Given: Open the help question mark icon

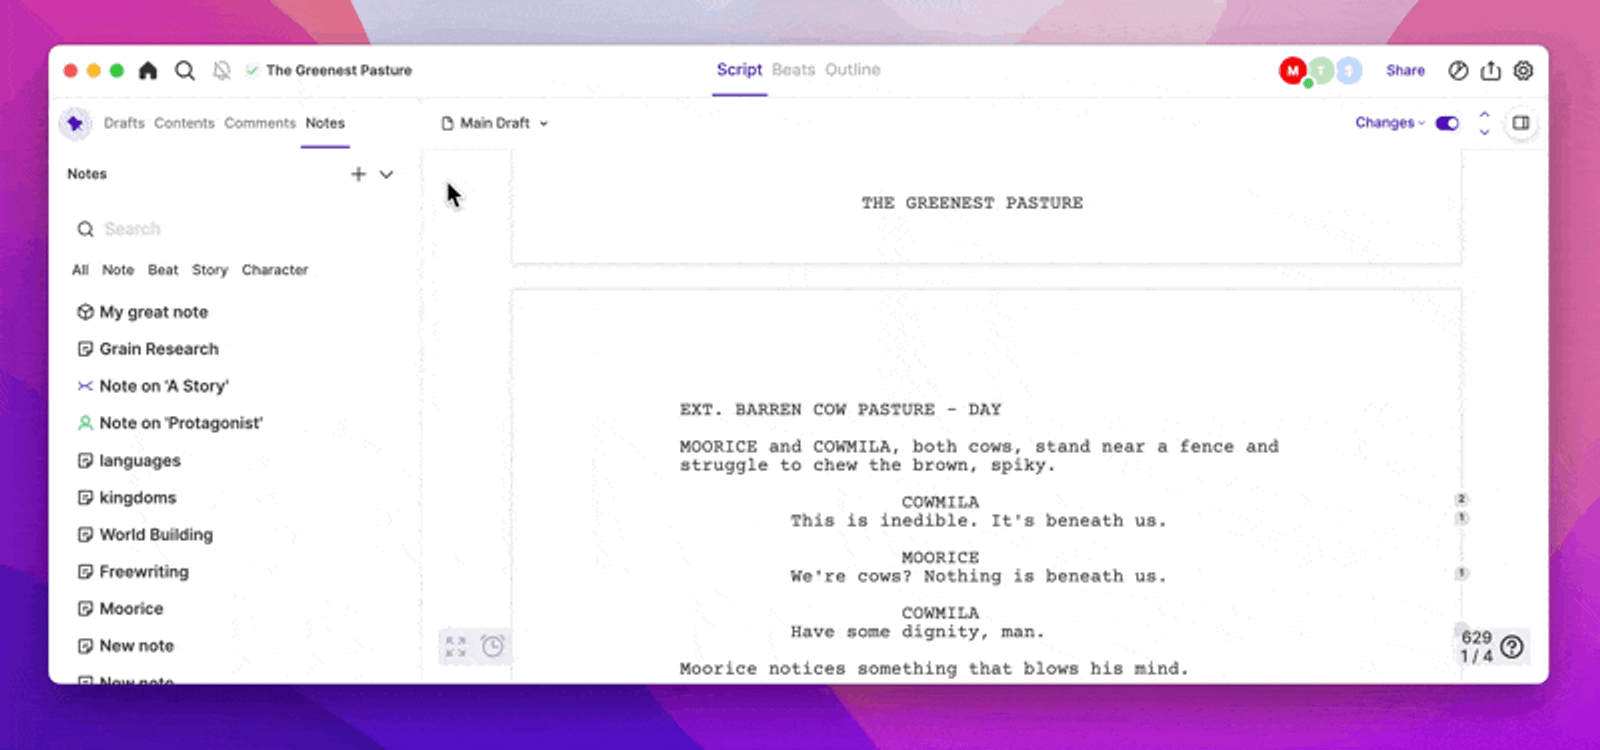Looking at the screenshot, I should pos(1512,647).
